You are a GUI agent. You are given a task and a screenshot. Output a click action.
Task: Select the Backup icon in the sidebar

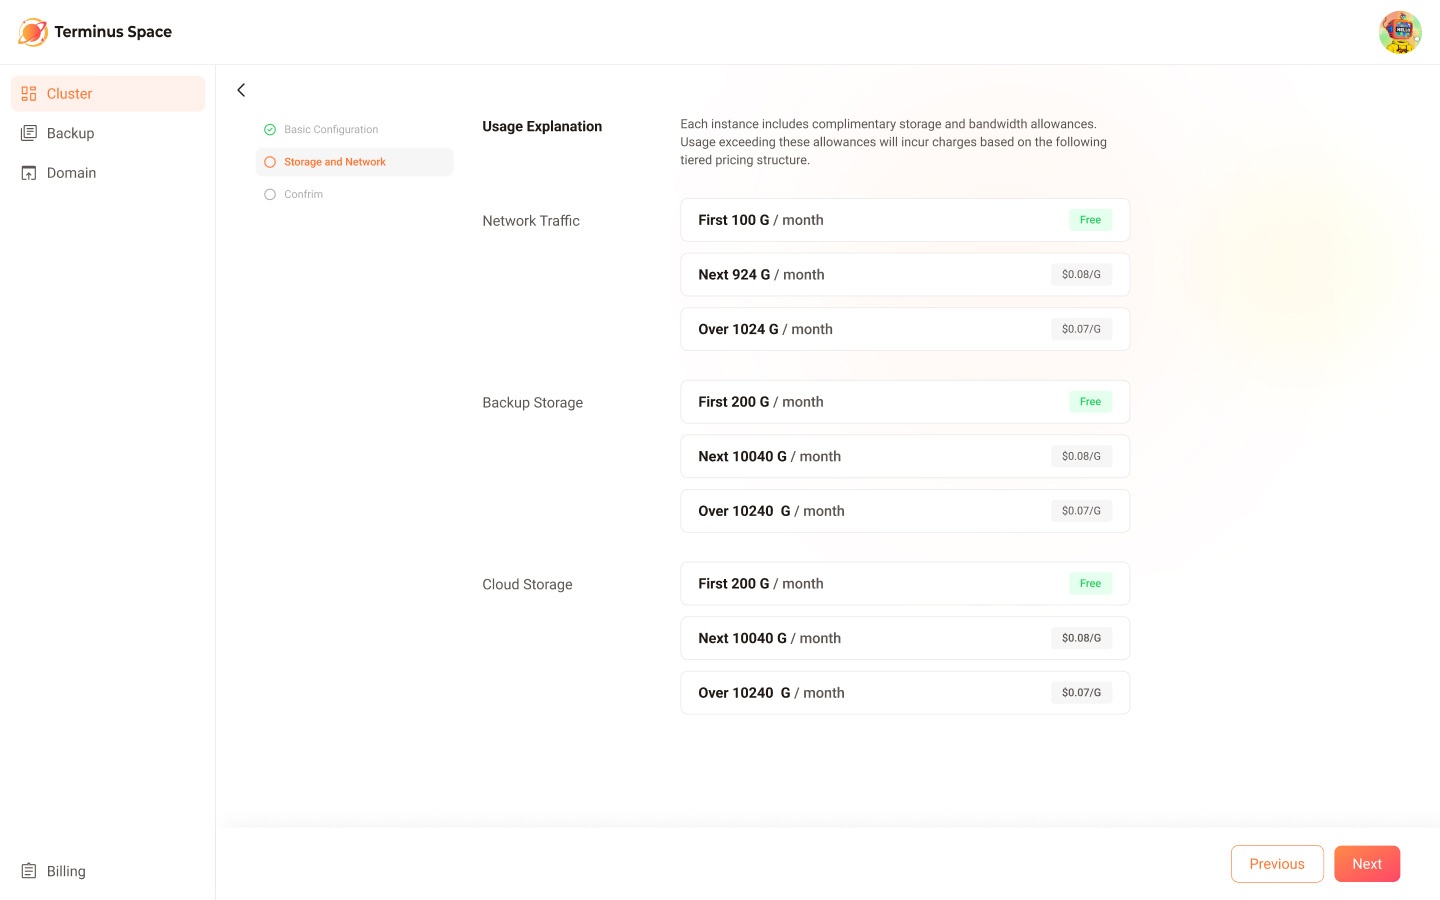(x=29, y=133)
